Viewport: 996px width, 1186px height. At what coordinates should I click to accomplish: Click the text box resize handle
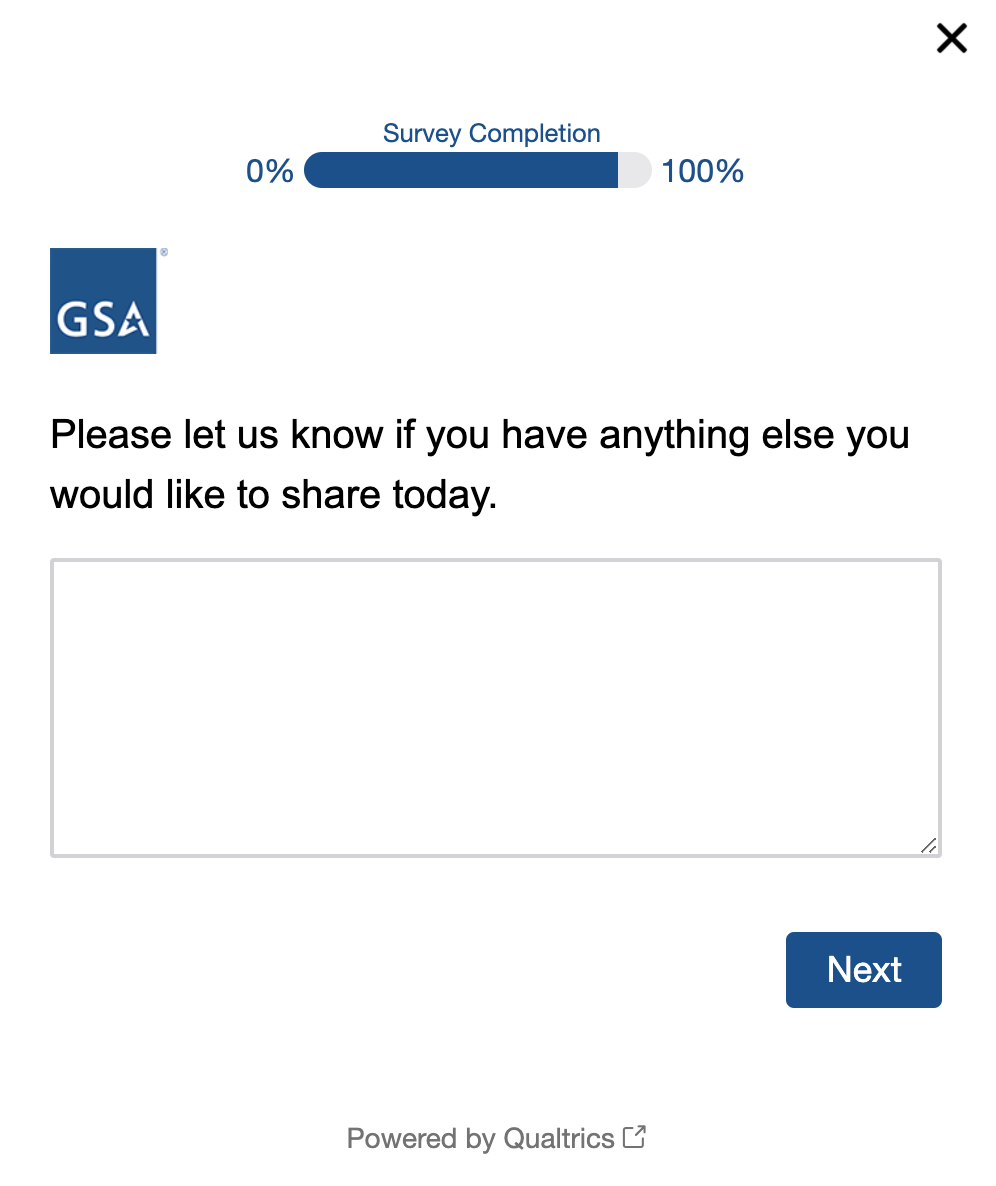[929, 845]
